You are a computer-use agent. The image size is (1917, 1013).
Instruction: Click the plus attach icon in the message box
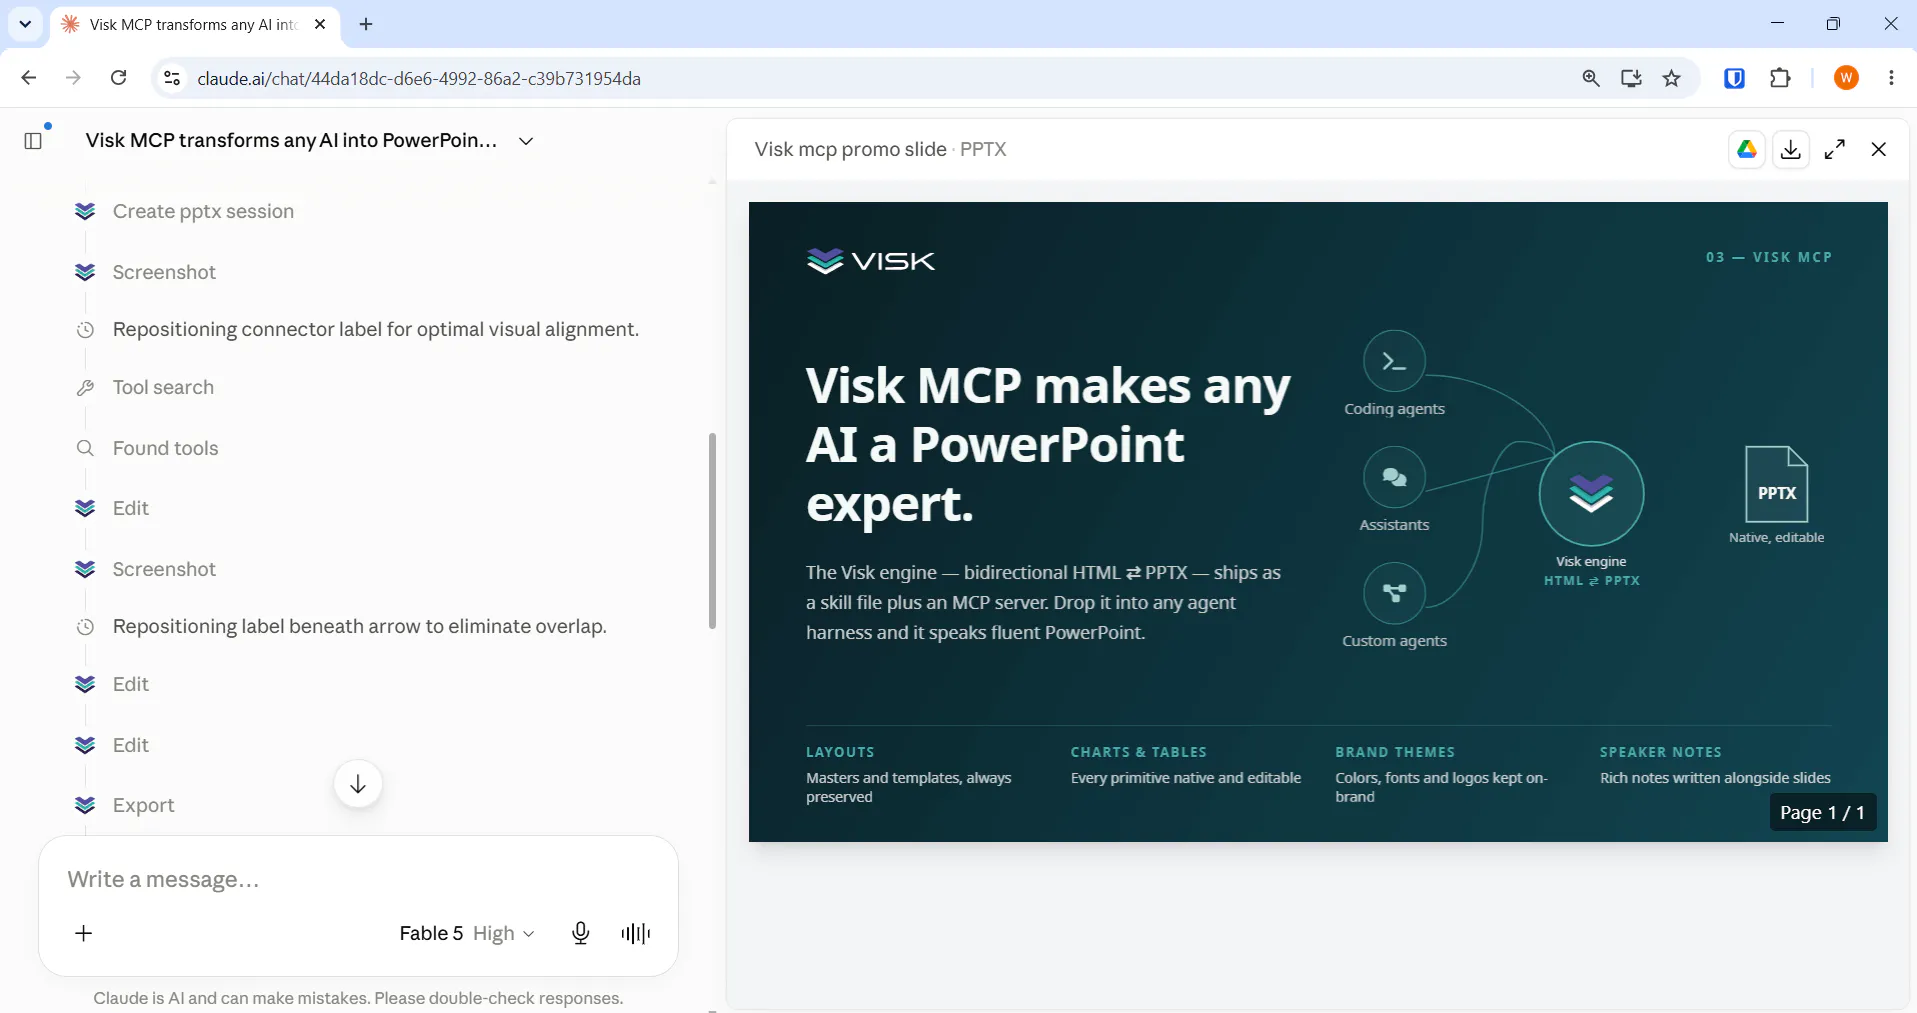click(x=84, y=933)
